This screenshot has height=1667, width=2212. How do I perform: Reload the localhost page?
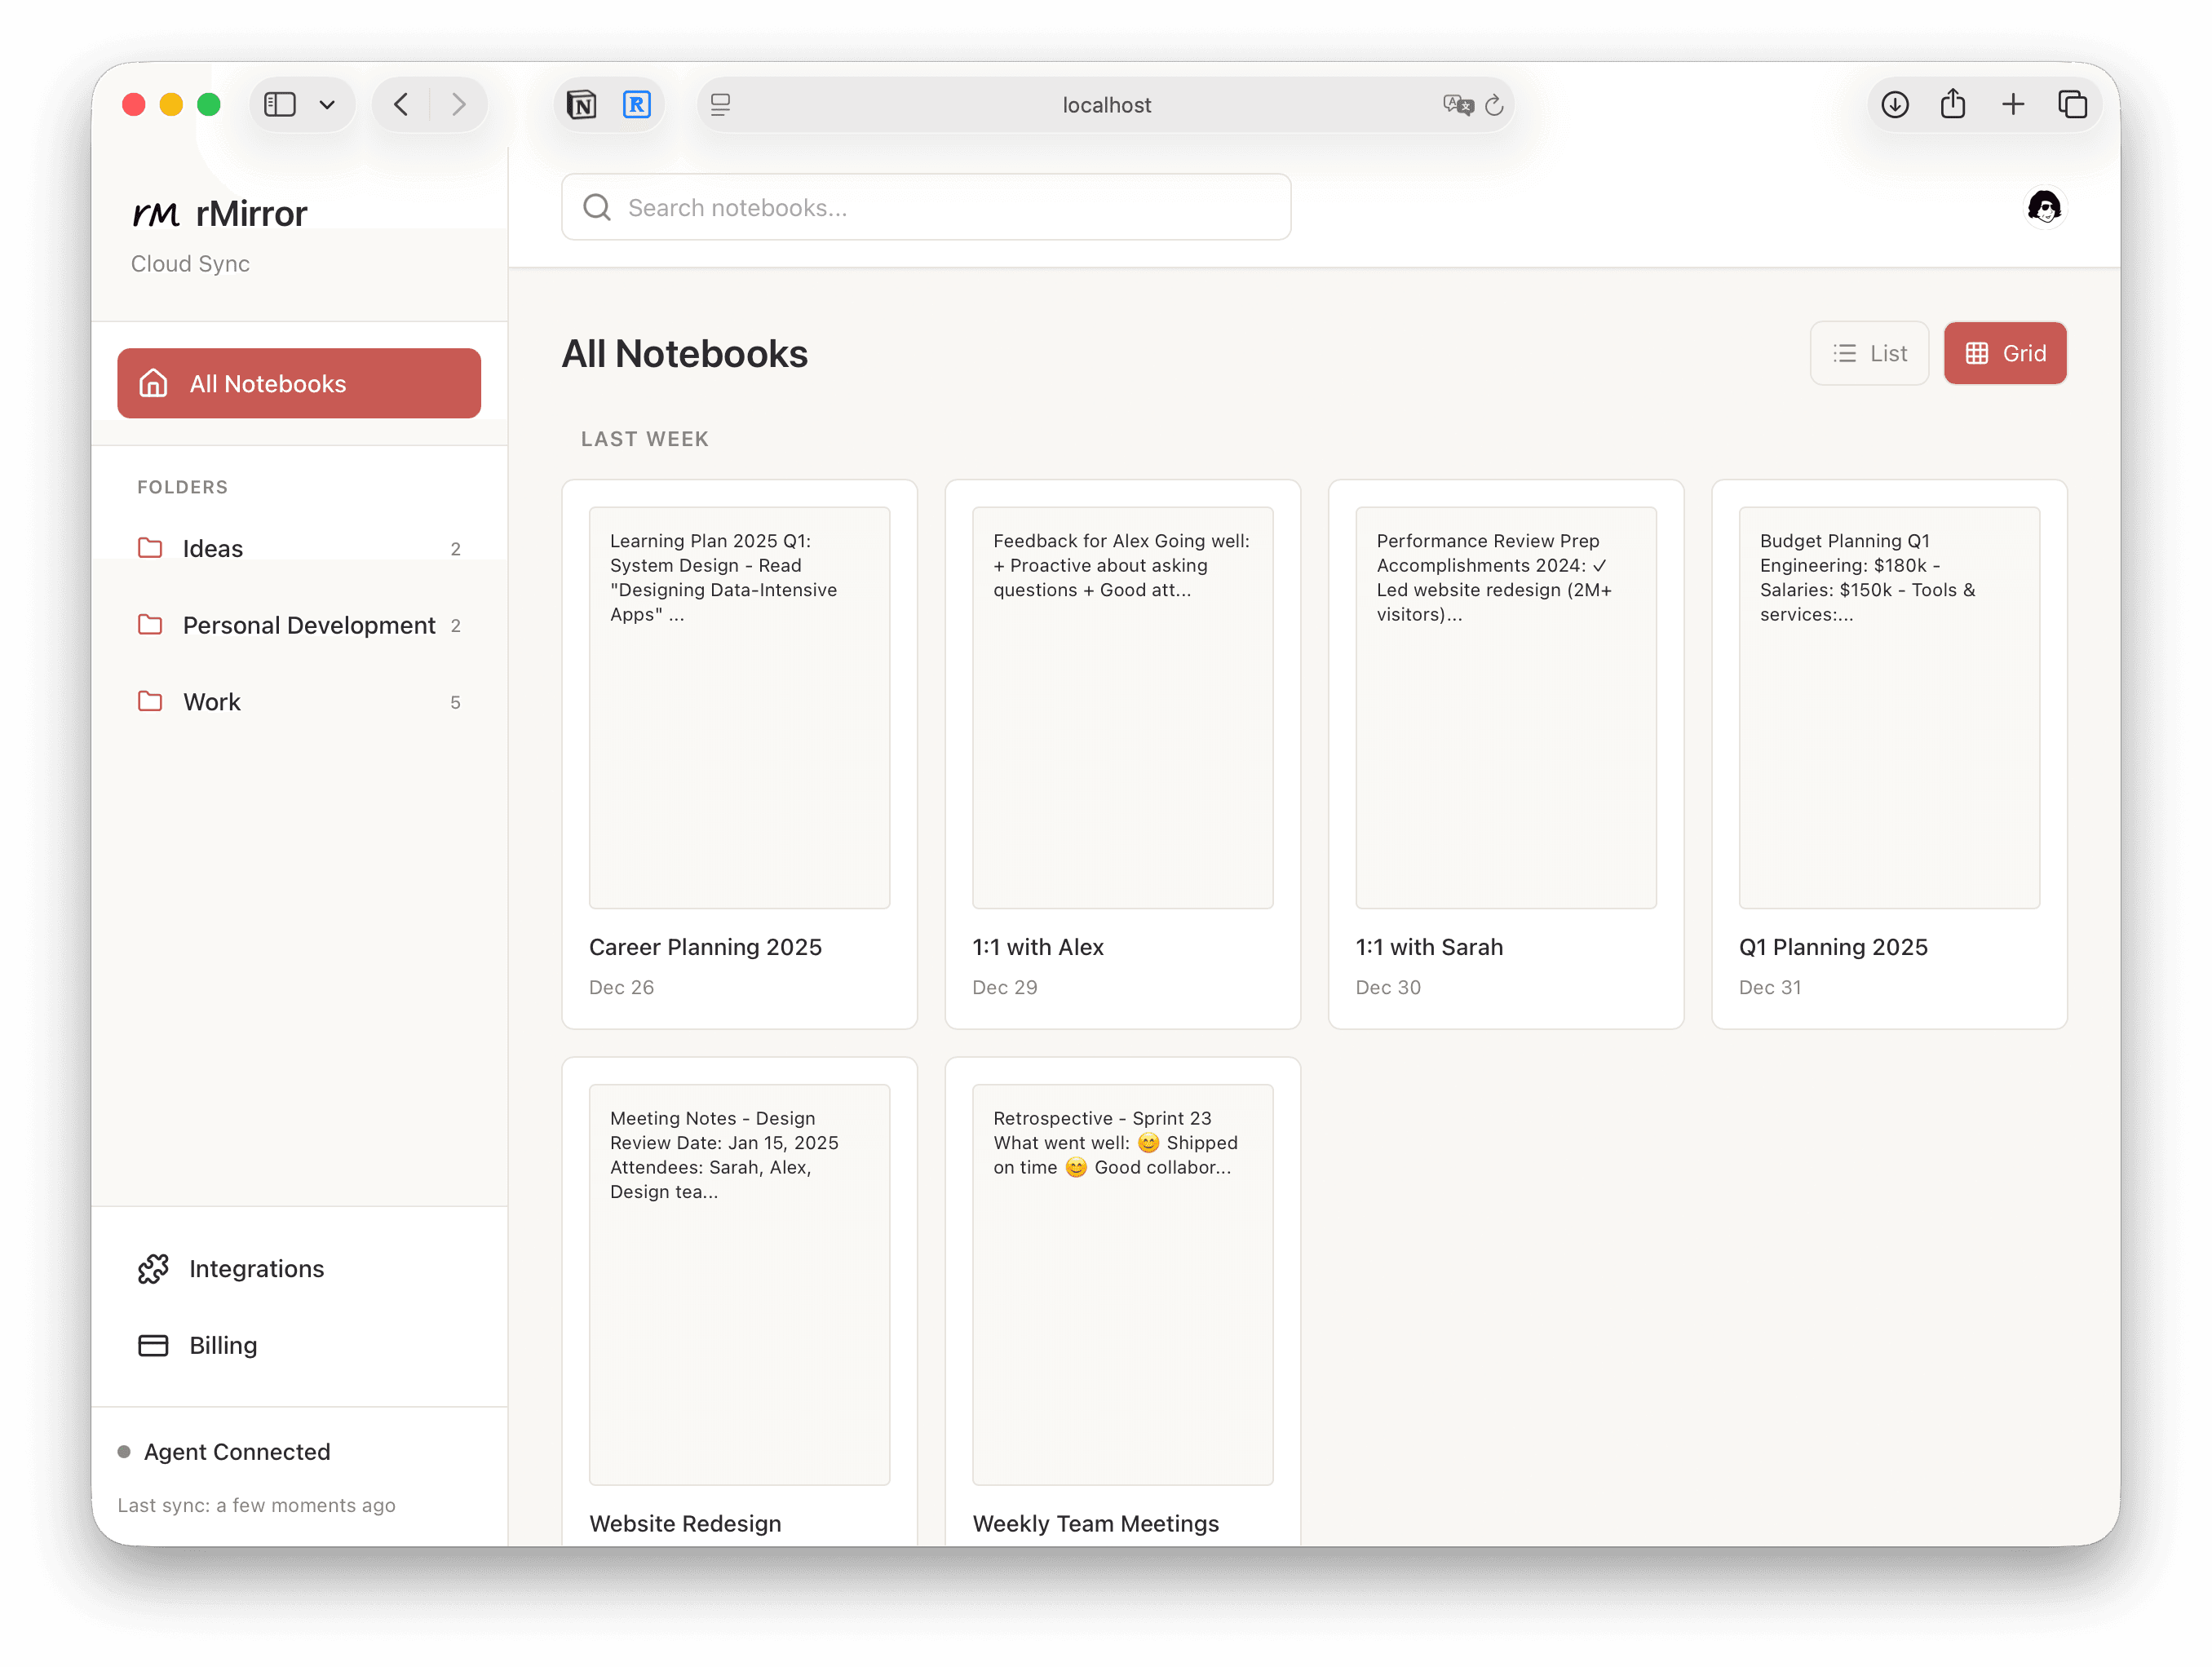(x=1495, y=105)
